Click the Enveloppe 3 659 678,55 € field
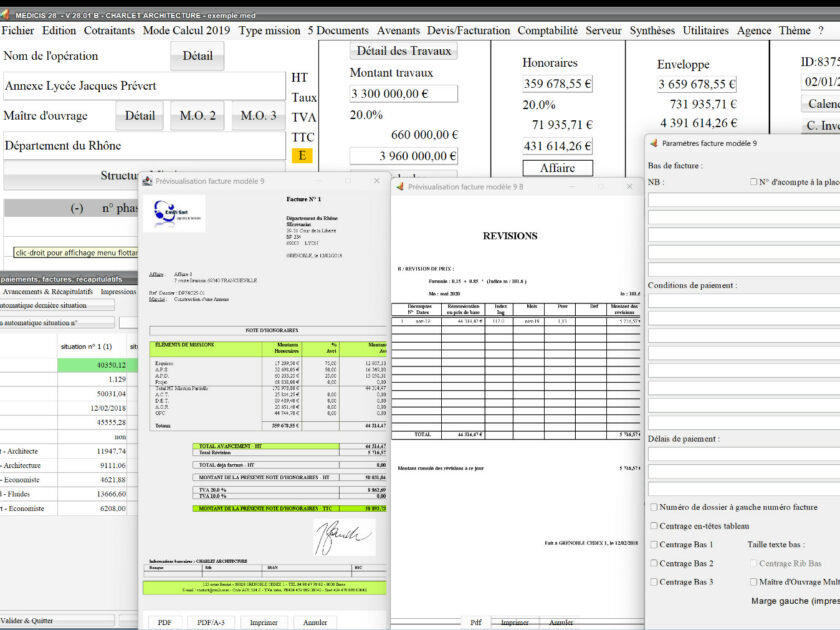Screen dimensions: 840x630 (x=697, y=84)
